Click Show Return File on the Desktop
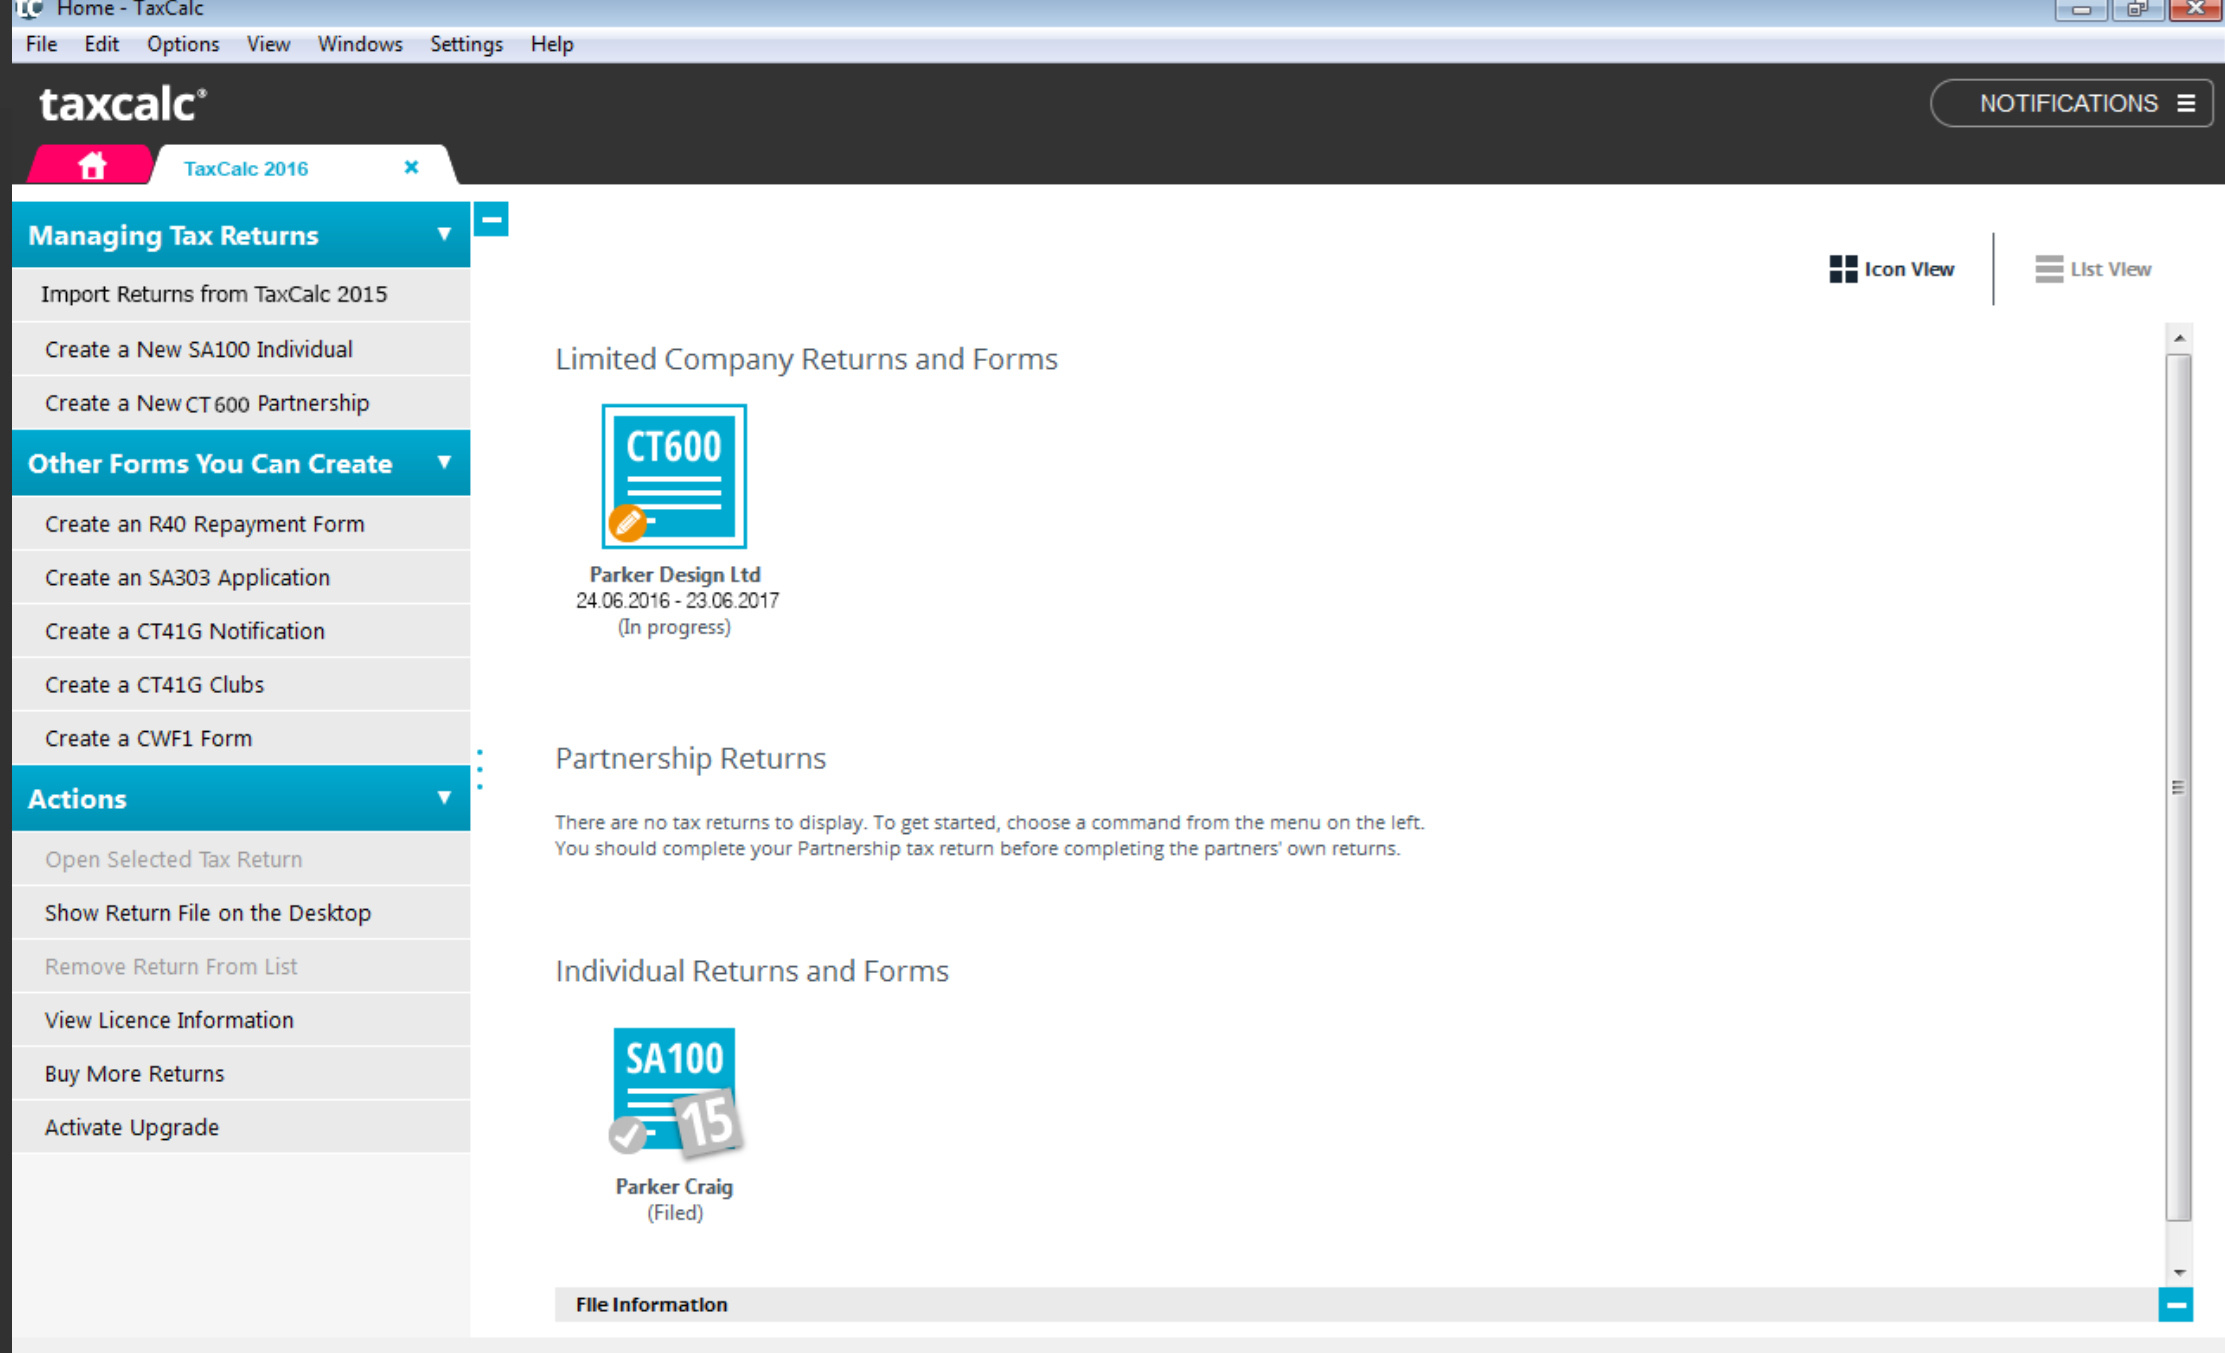The width and height of the screenshot is (2225, 1353). coord(241,913)
